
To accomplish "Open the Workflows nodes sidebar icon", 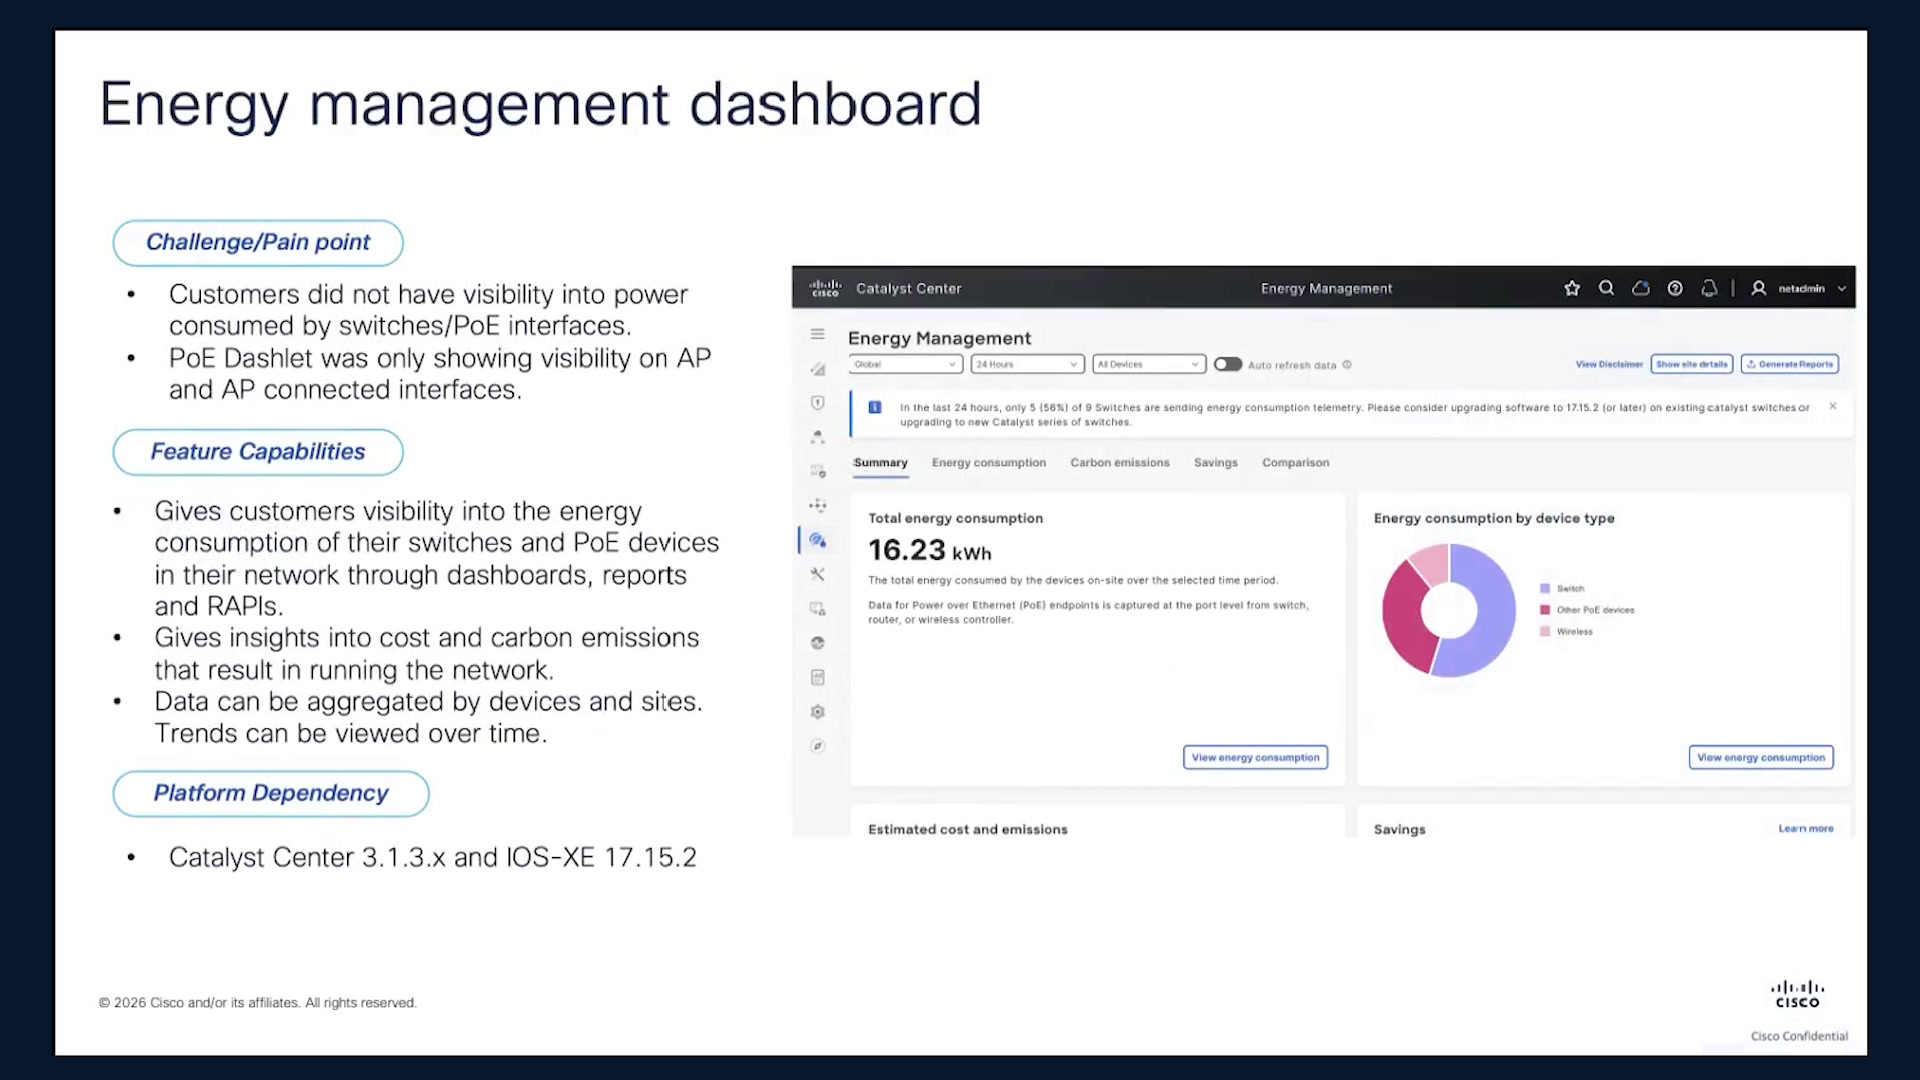I will click(817, 505).
